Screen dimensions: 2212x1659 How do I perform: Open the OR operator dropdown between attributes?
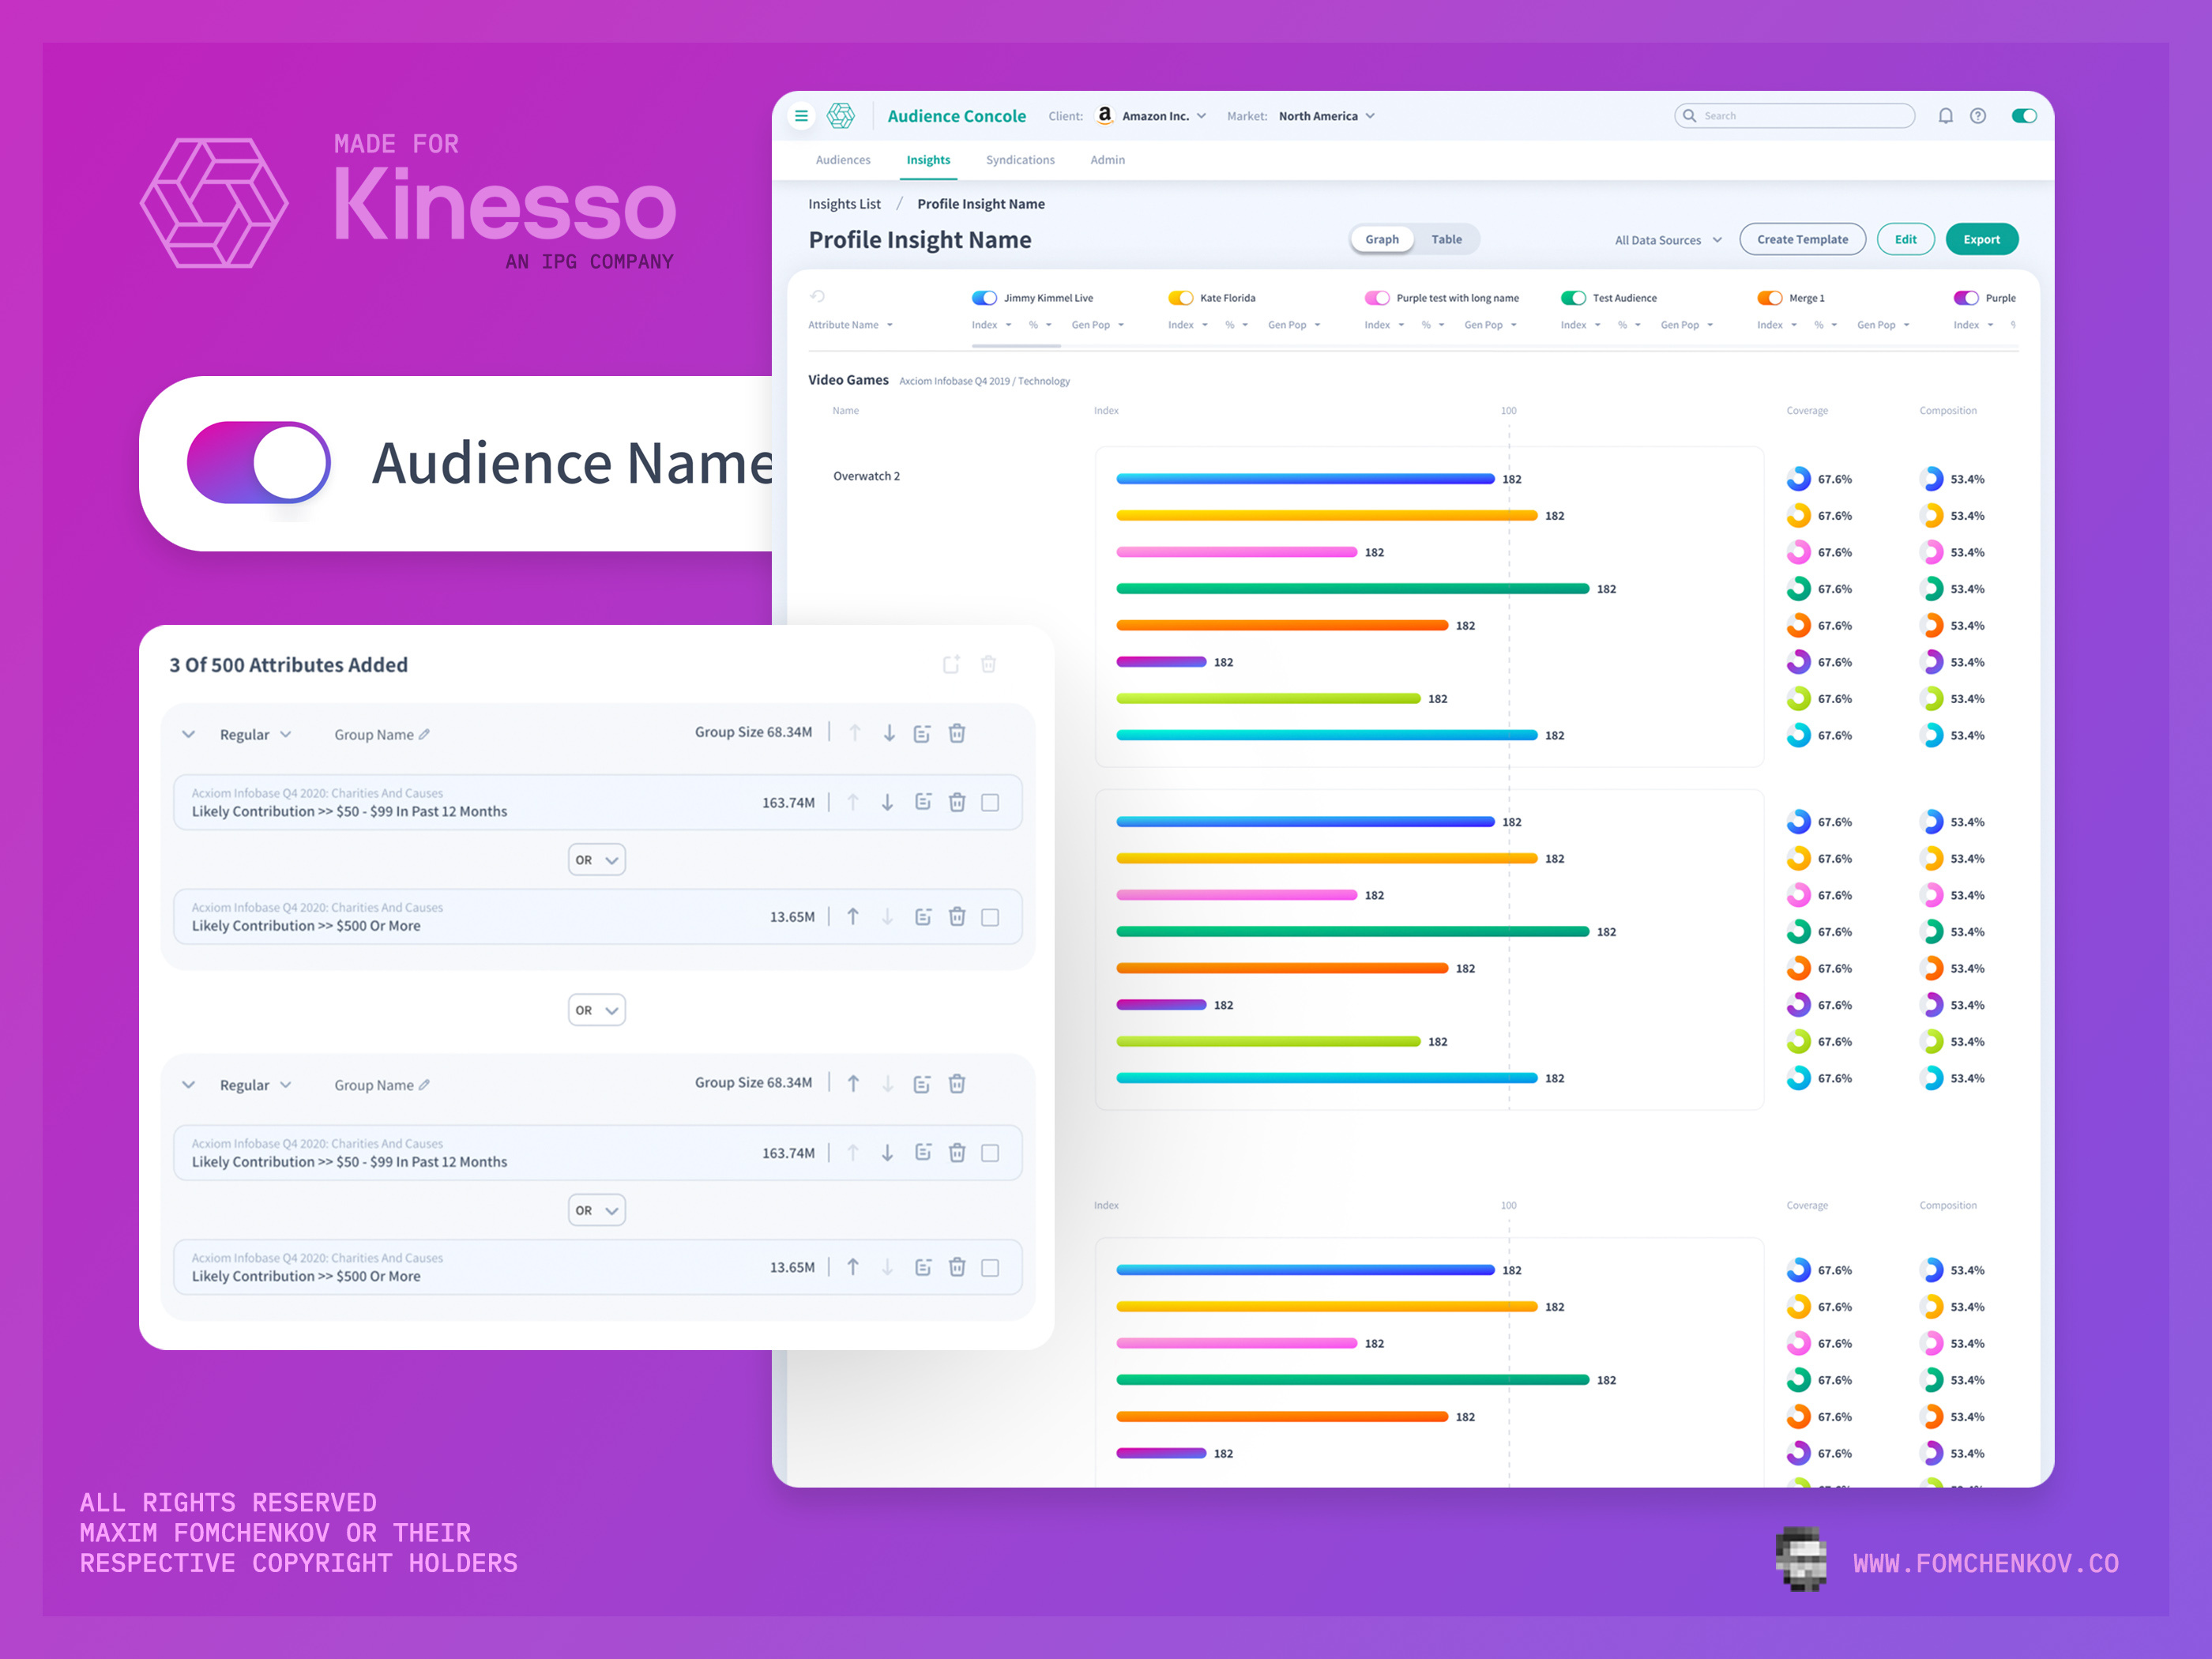click(x=597, y=859)
